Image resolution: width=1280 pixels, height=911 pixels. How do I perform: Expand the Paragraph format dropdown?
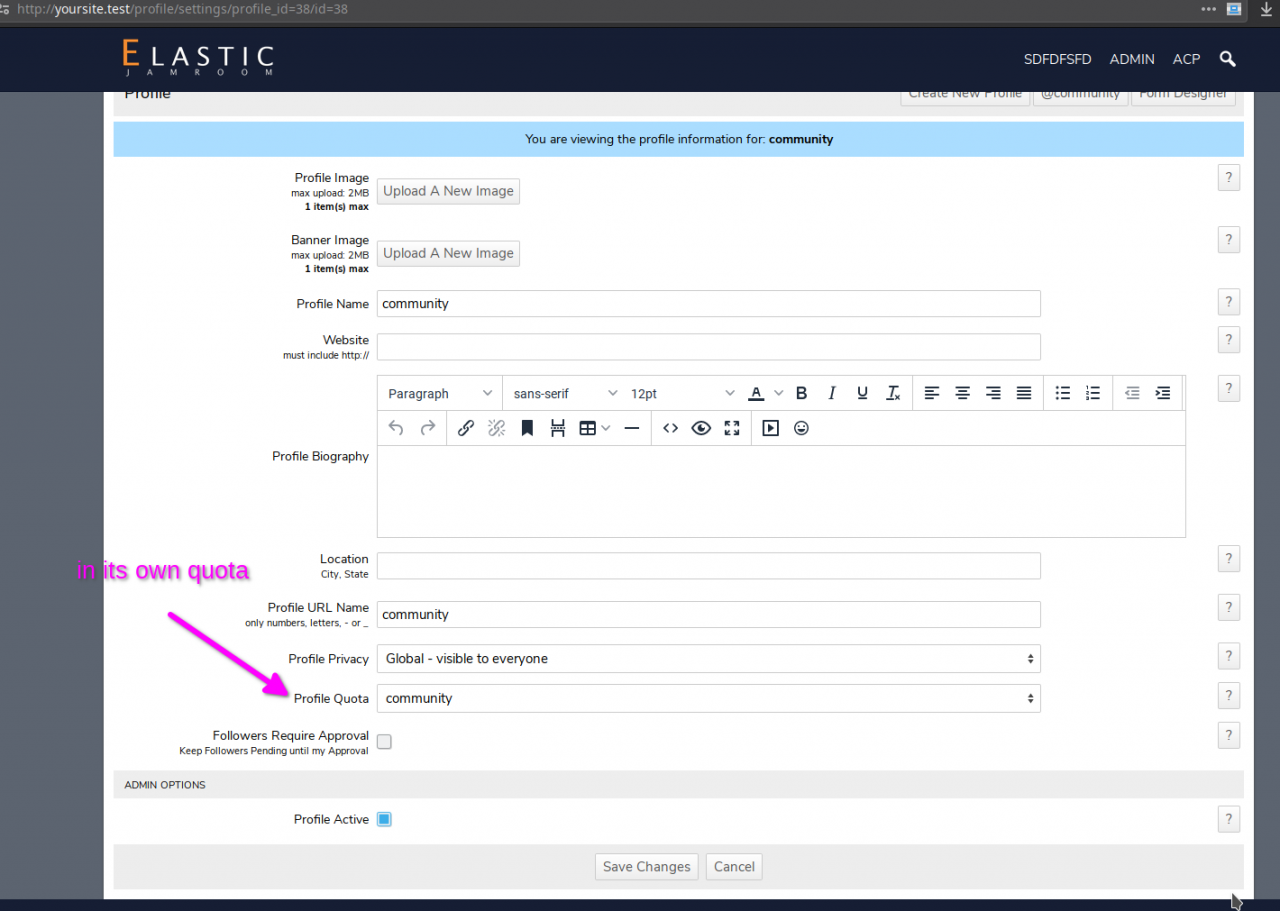coord(439,394)
